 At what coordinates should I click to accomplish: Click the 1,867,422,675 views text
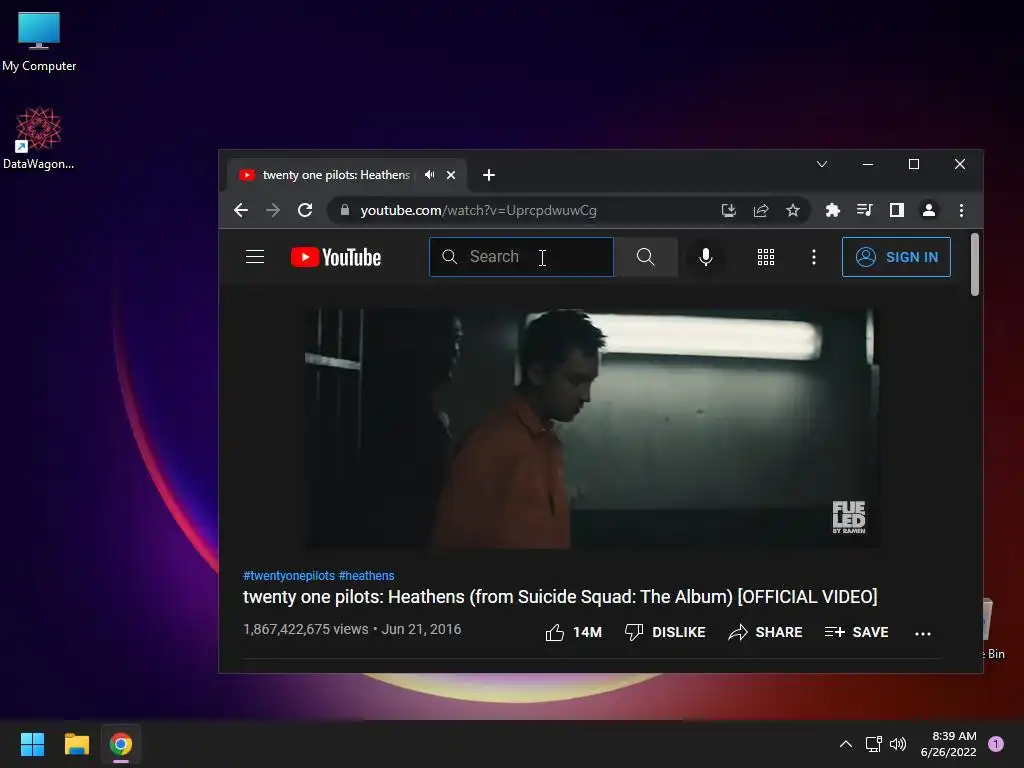306,629
